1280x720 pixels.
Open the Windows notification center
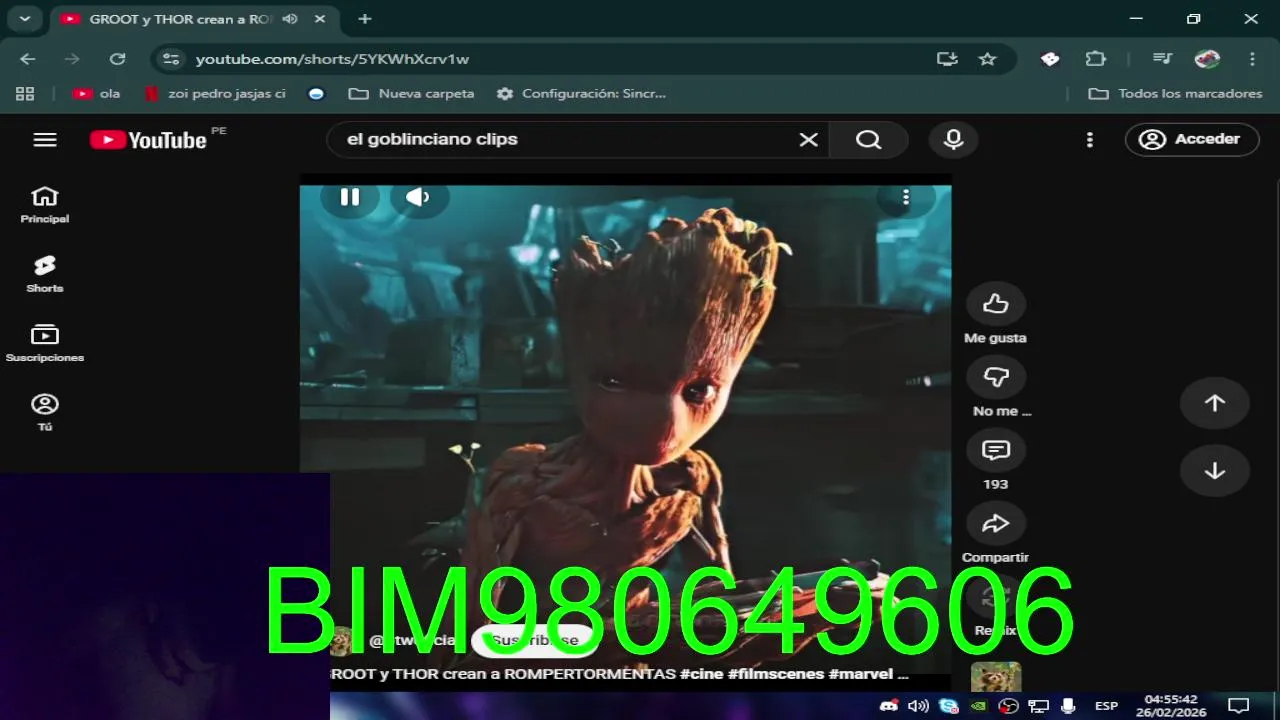coord(1239,706)
